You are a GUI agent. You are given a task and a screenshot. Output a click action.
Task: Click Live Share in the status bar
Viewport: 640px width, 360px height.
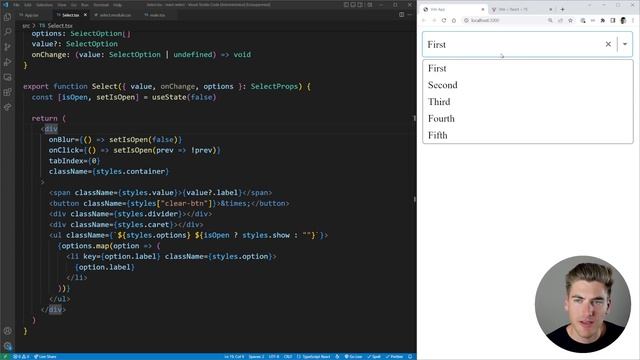point(45,356)
